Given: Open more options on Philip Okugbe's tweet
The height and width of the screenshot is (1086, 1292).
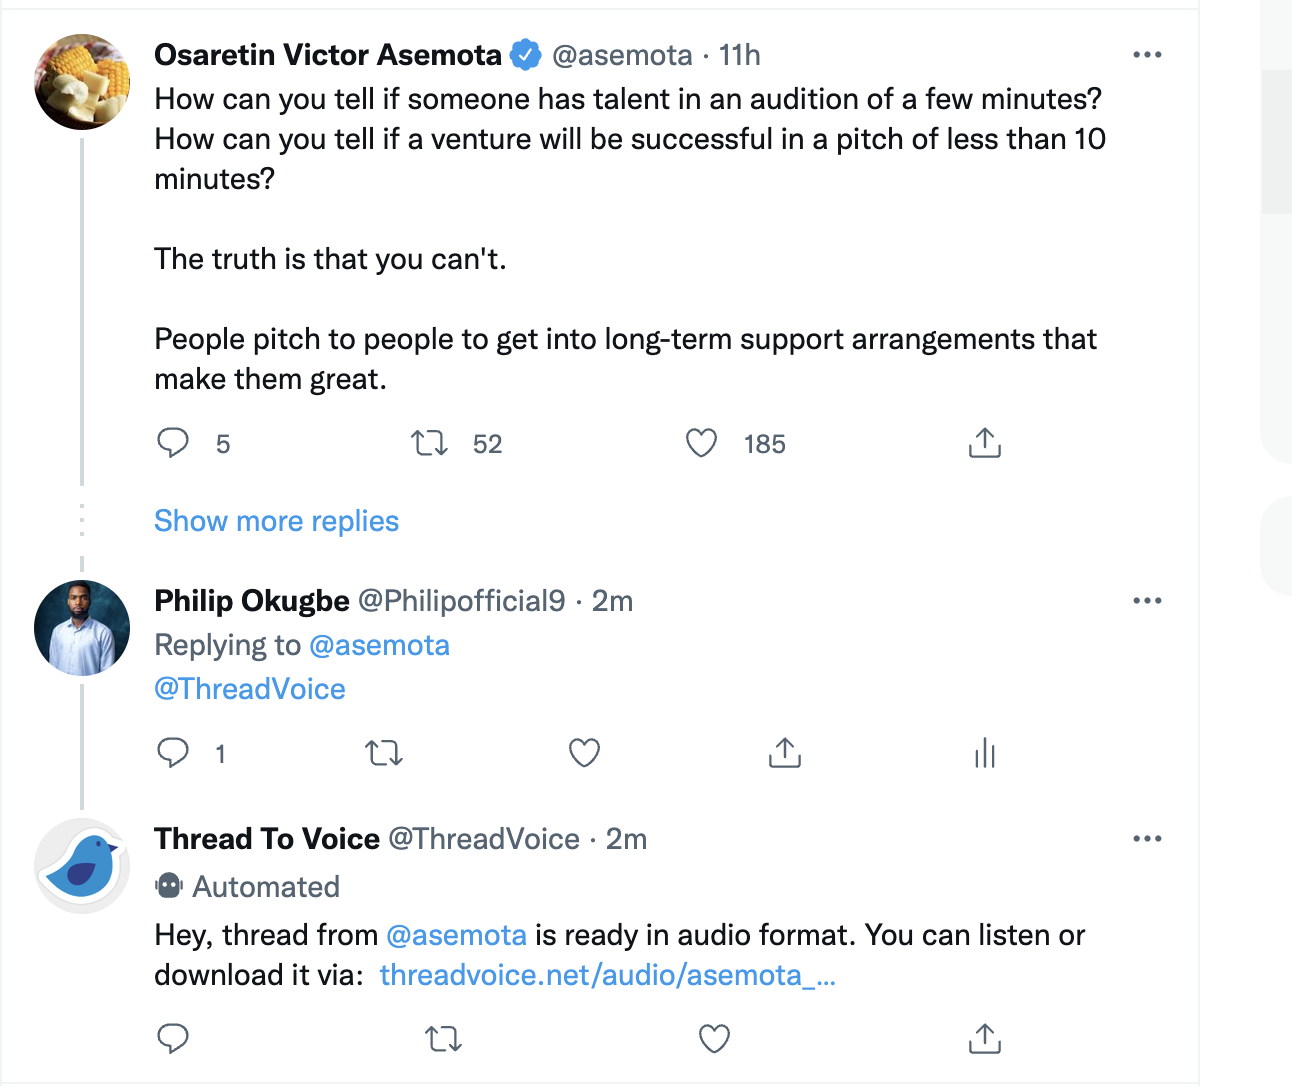Looking at the screenshot, I should 1147,601.
